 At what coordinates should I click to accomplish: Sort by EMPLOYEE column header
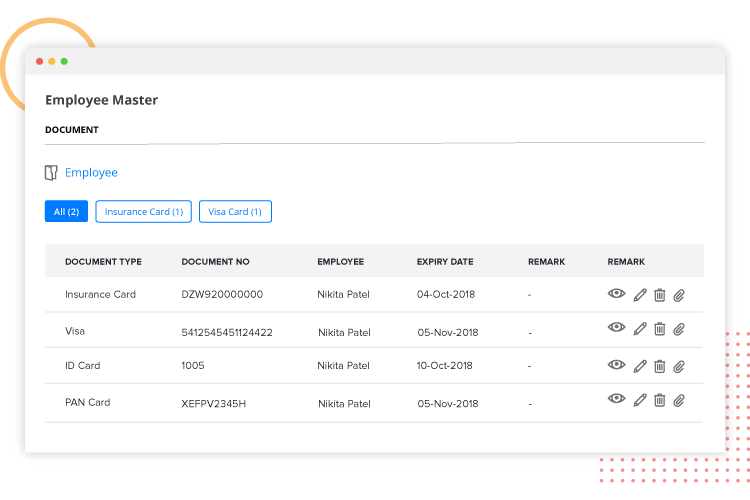[341, 262]
